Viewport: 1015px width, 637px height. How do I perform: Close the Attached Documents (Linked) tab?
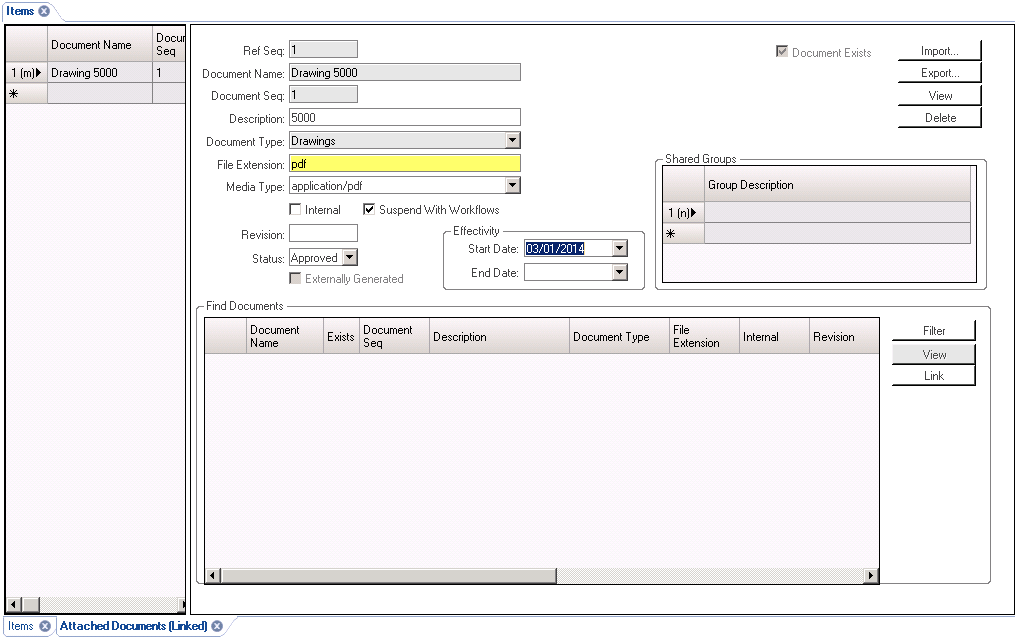point(216,626)
